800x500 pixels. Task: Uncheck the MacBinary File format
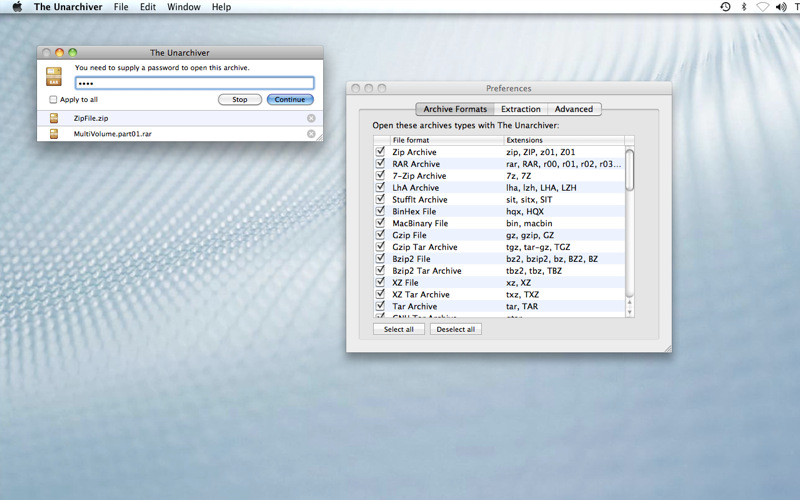click(380, 222)
